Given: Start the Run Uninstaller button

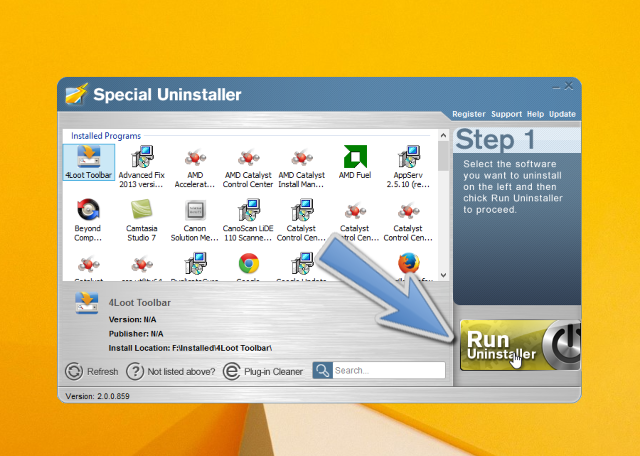Looking at the screenshot, I should [x=520, y=345].
